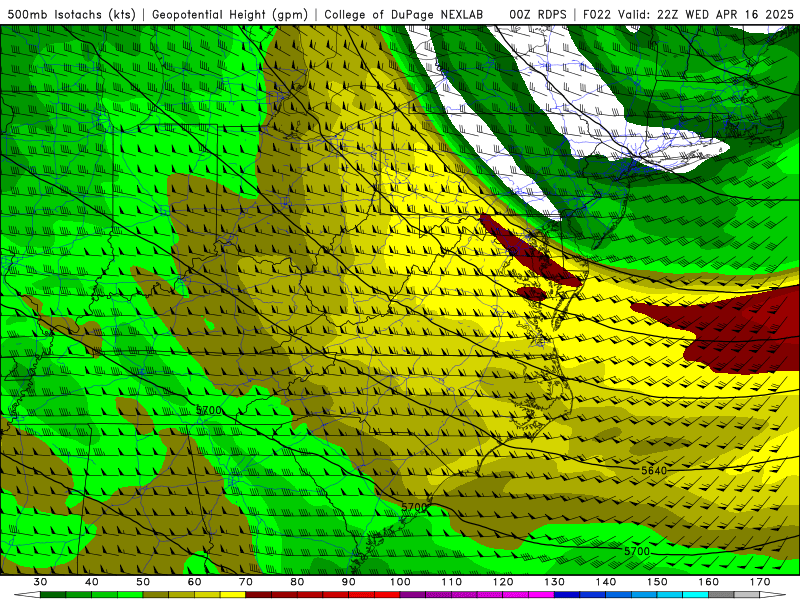Click the purple 100-105 kt legend swatch
The height and width of the screenshot is (600, 800).
click(413, 595)
